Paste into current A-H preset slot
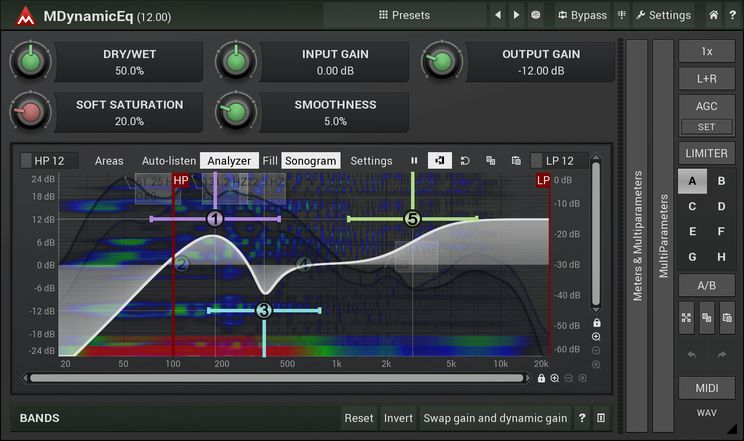744x441 pixels. [x=727, y=318]
